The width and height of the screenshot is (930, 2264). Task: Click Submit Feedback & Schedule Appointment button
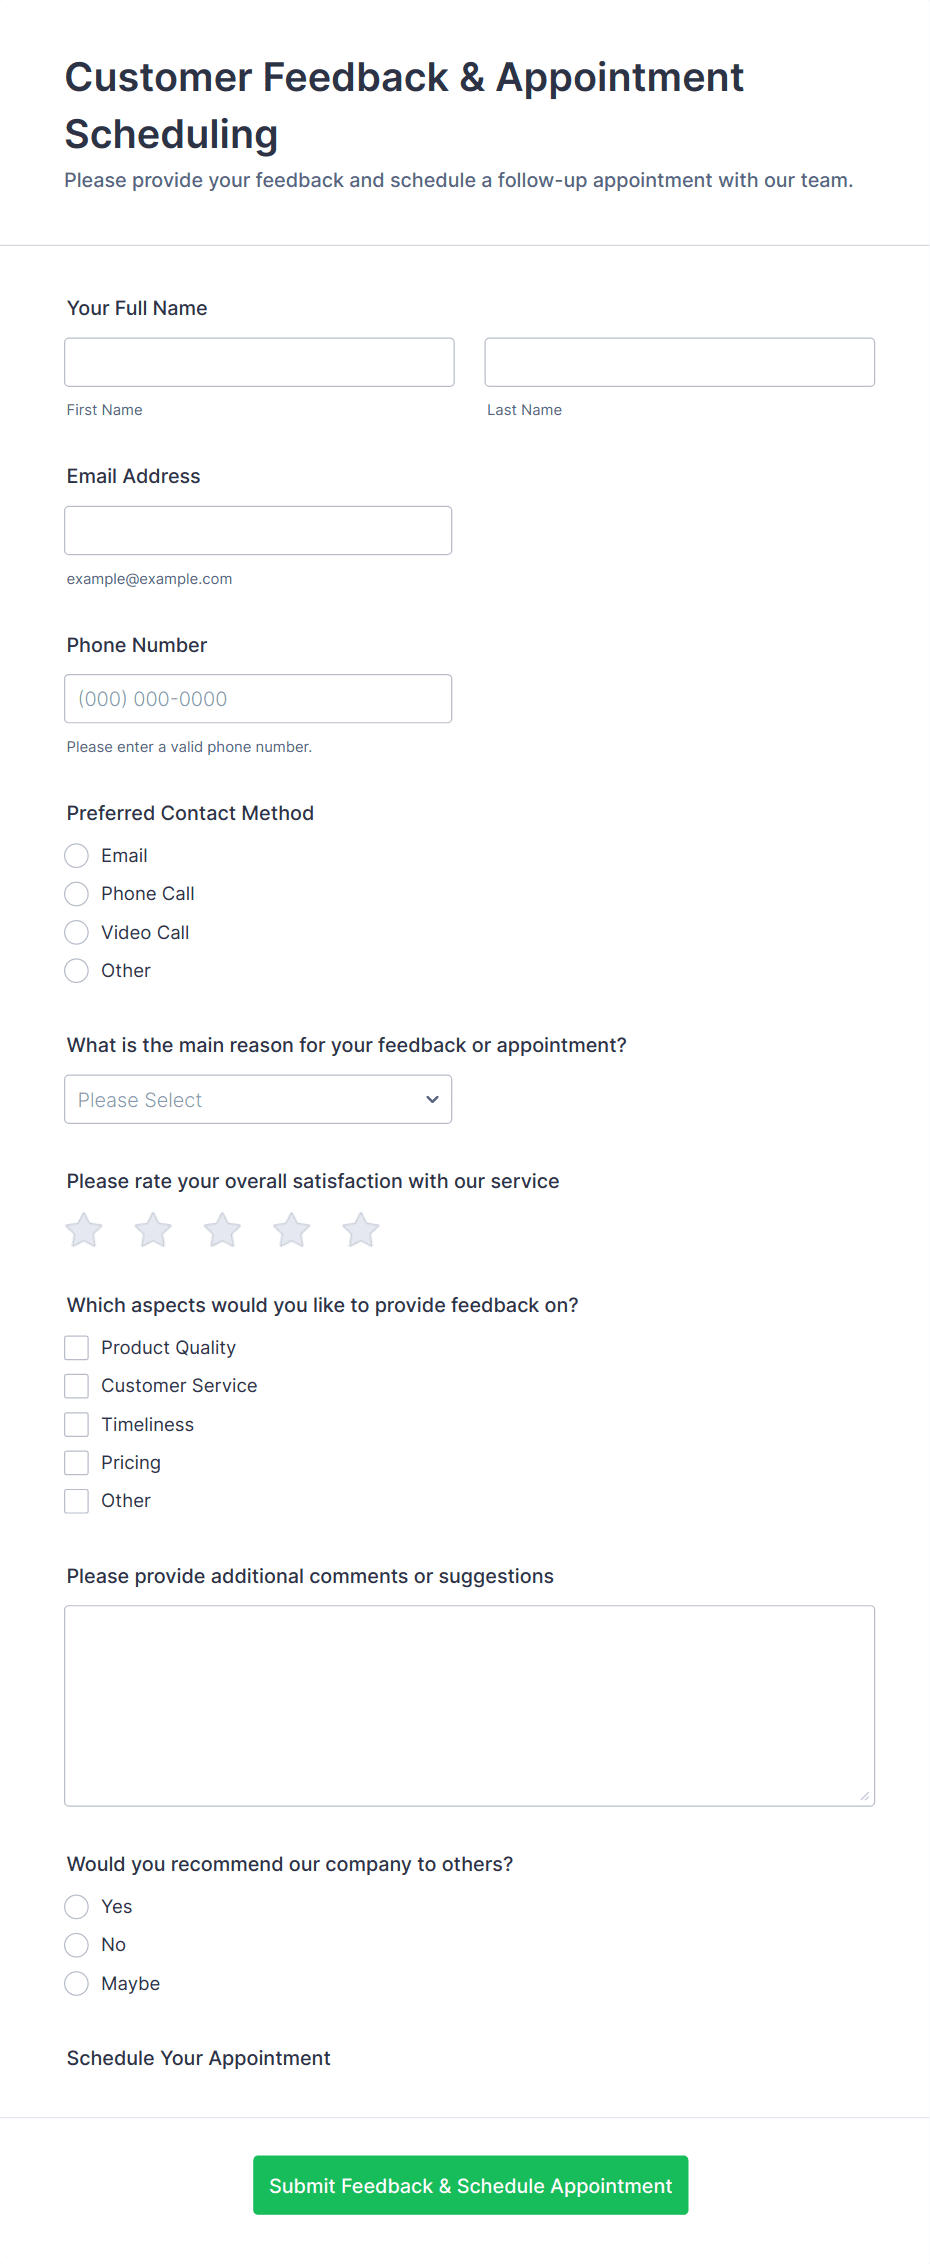tap(470, 2185)
